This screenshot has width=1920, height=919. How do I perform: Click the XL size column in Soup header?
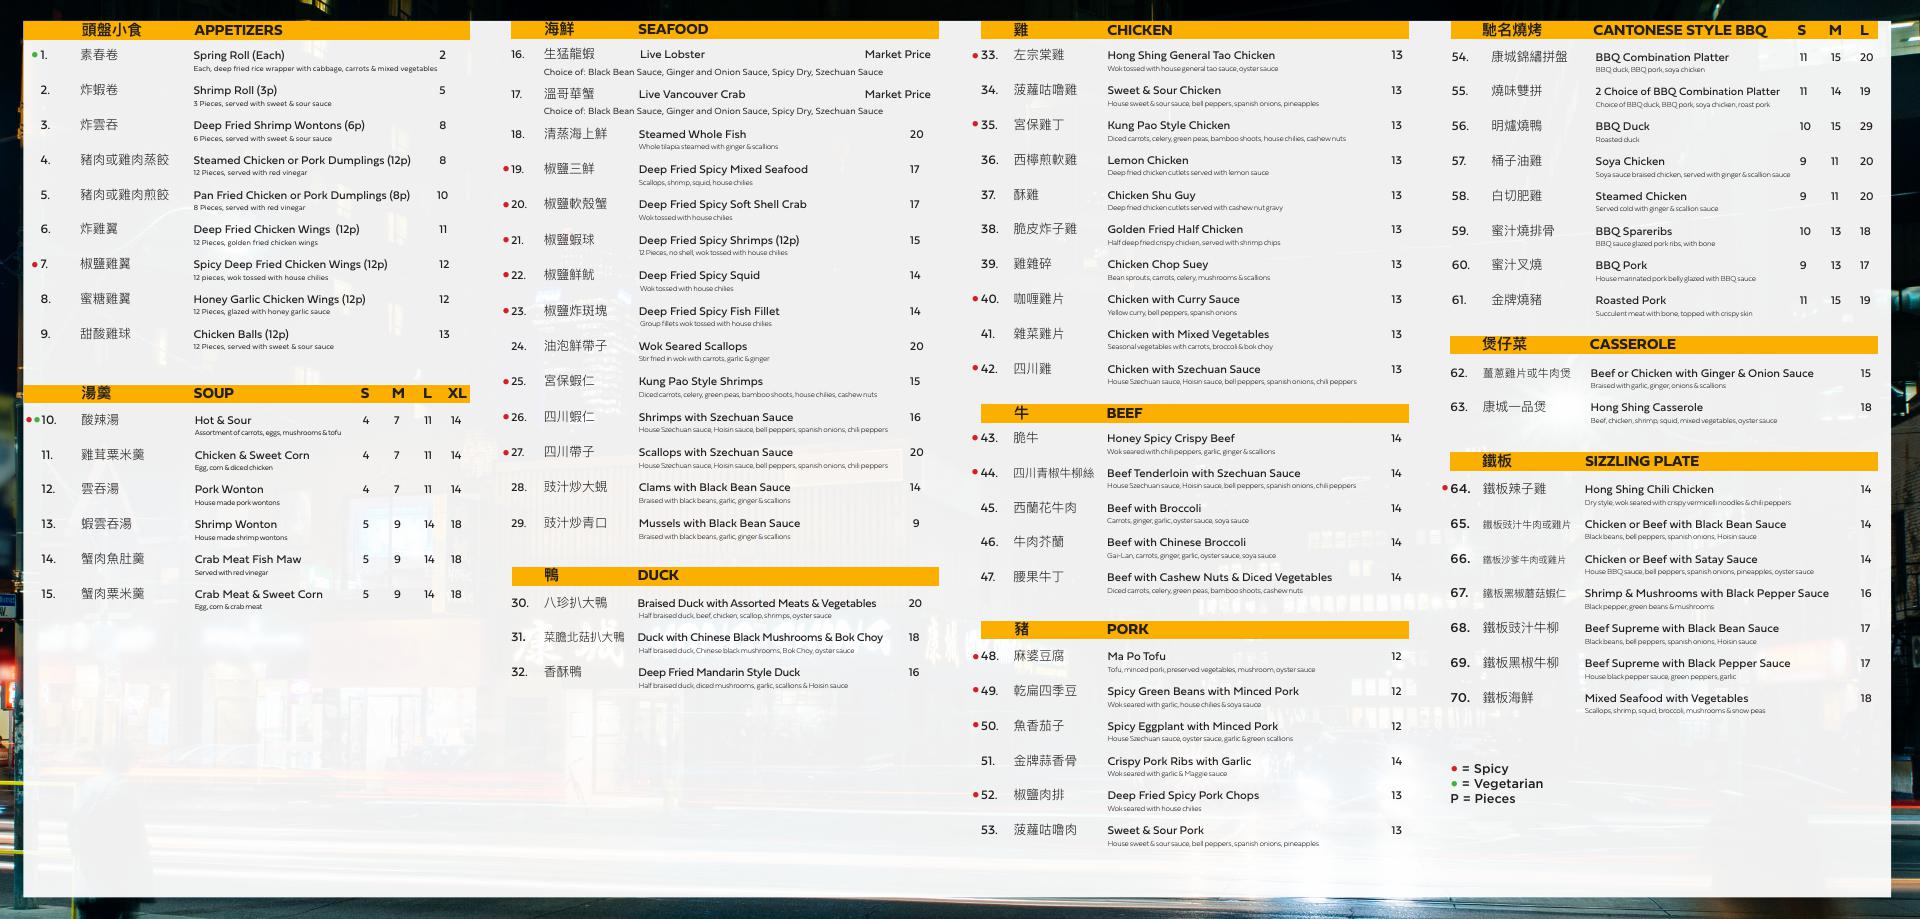457,394
